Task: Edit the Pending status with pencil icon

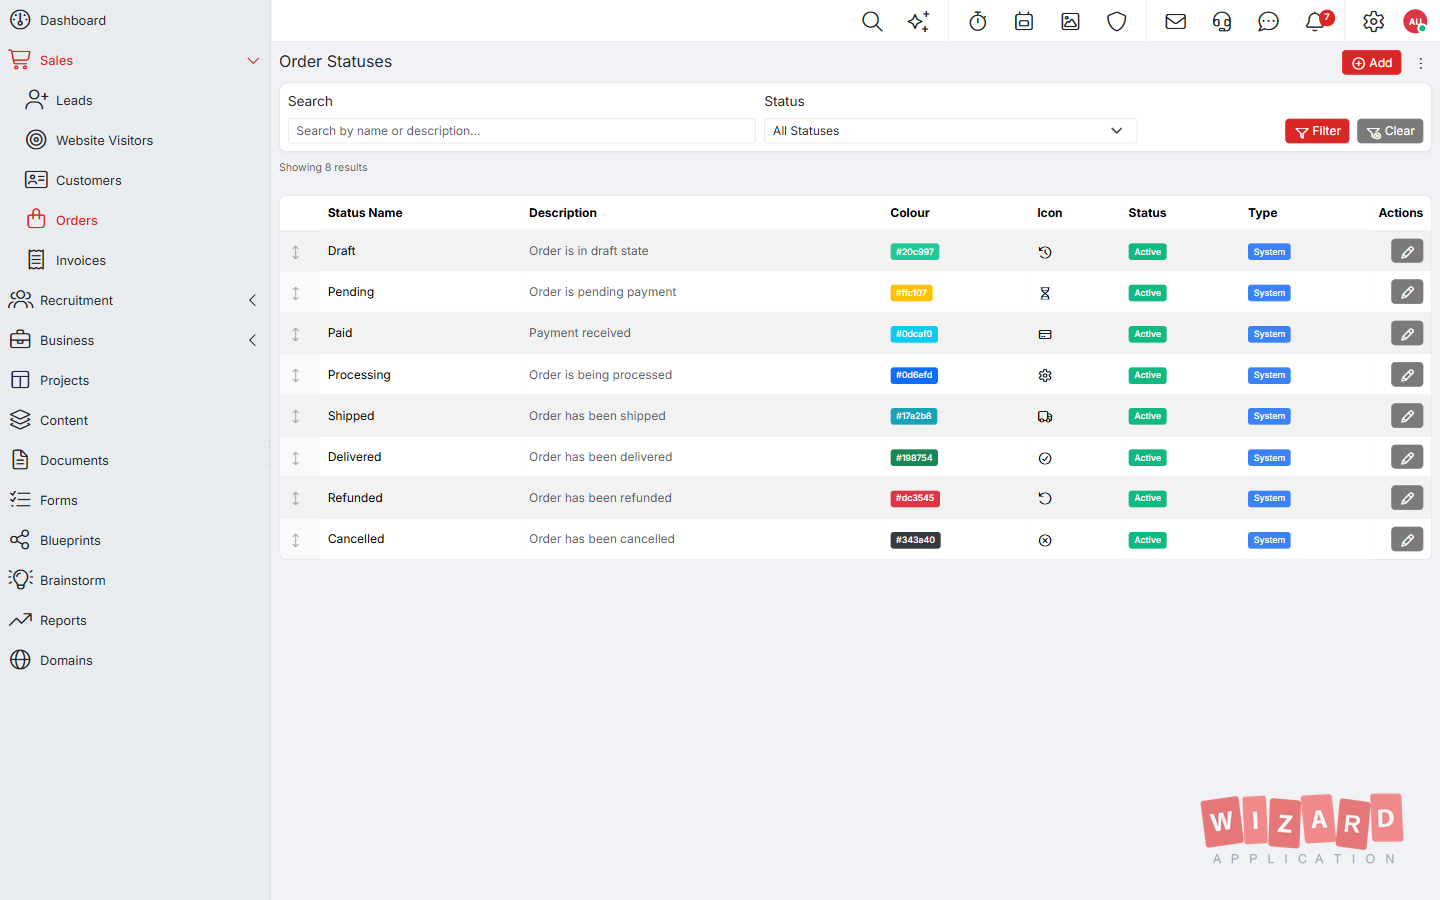Action: [x=1407, y=292]
